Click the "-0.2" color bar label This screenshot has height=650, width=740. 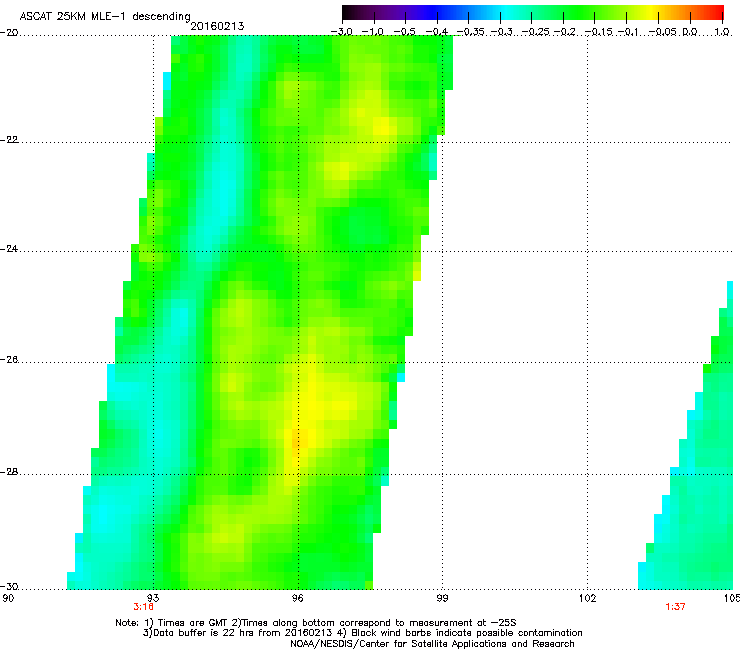(564, 32)
